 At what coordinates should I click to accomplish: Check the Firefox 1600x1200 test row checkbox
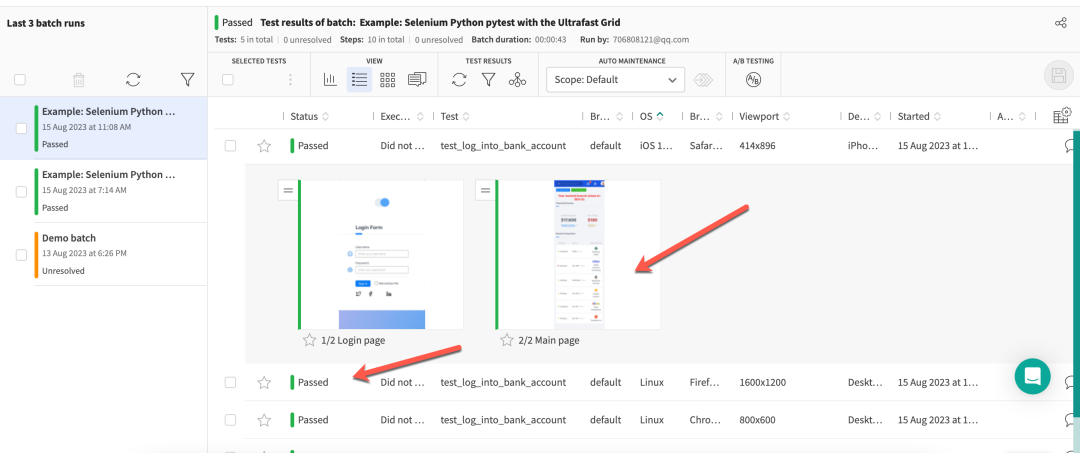(x=231, y=382)
